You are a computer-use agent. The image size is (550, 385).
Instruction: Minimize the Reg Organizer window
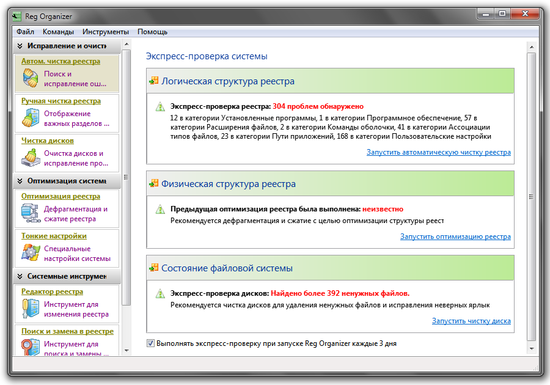click(x=485, y=14)
